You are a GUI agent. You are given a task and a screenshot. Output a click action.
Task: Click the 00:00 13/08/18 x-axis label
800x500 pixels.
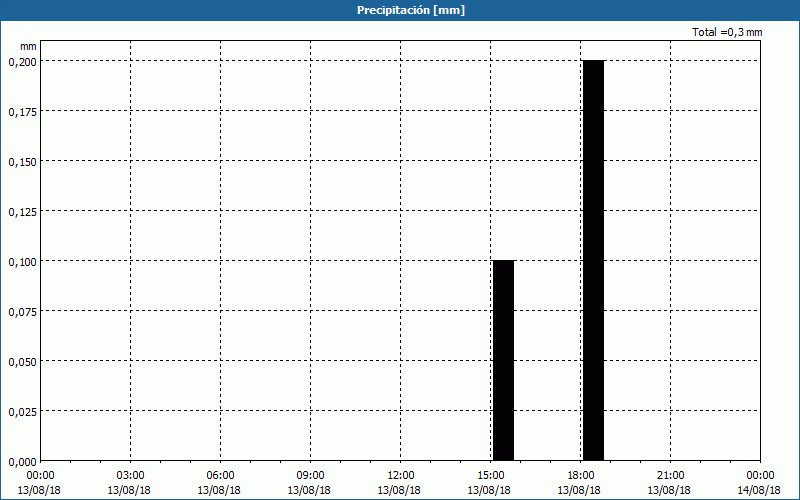(x=39, y=483)
